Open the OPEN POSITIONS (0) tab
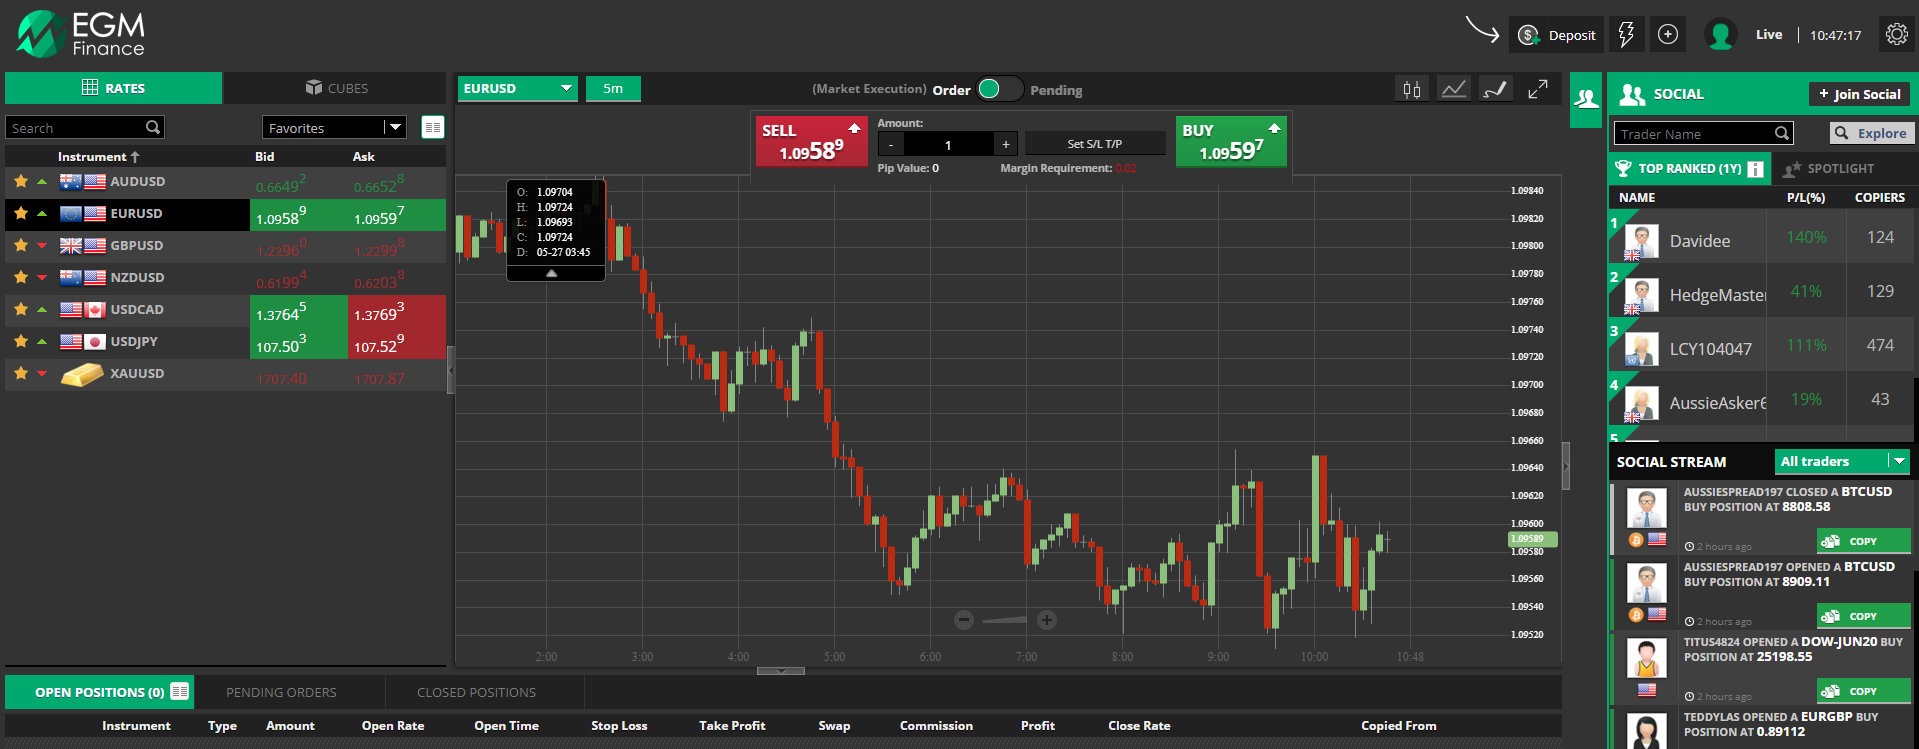1919x749 pixels. click(100, 692)
